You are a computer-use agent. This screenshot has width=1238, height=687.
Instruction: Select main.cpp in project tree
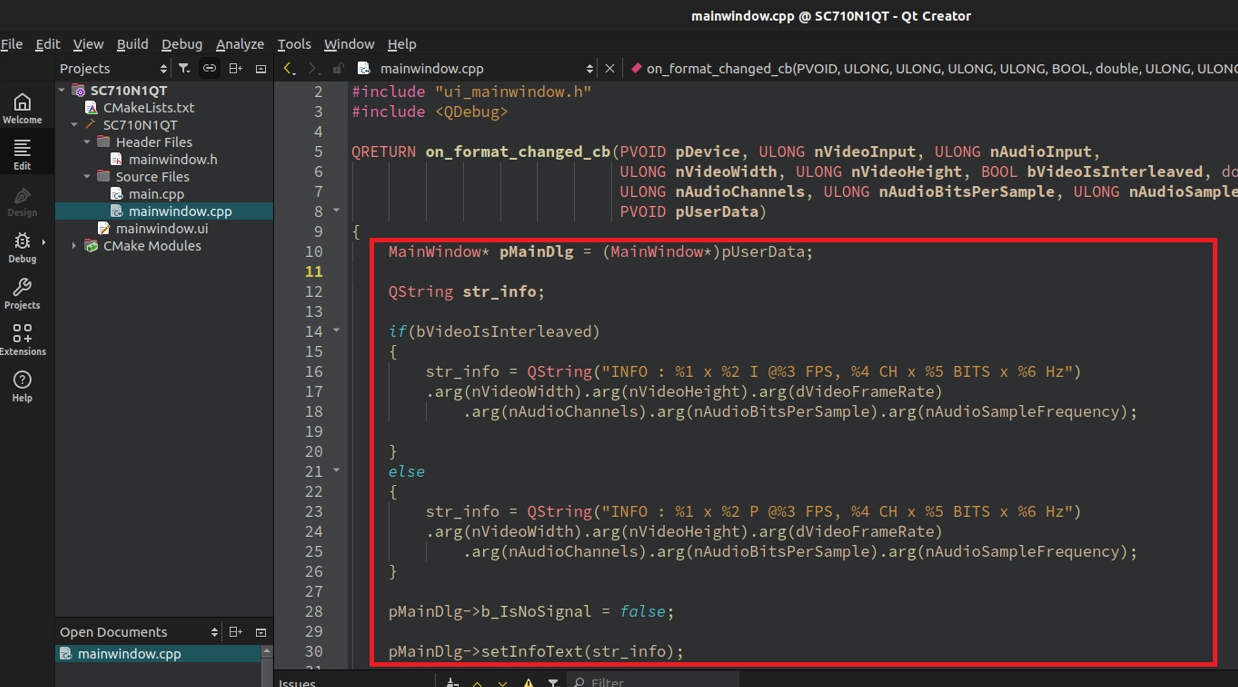156,194
